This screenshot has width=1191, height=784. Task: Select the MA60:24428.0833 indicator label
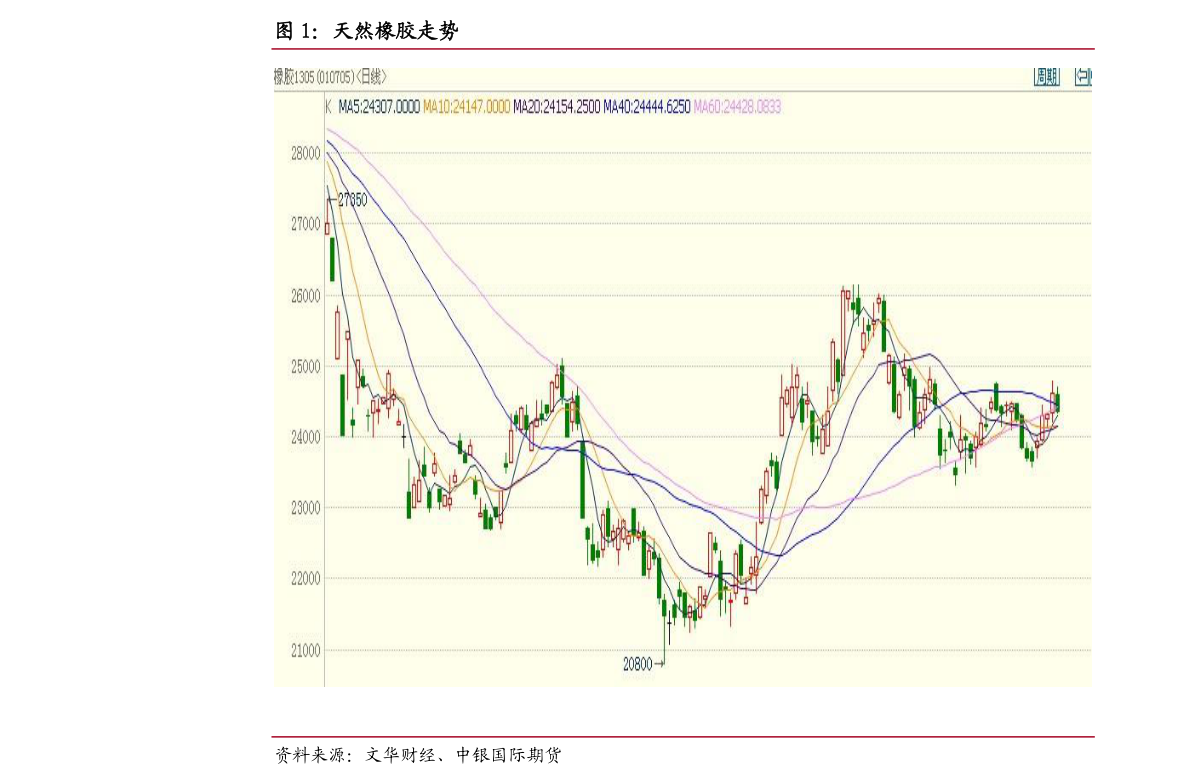[x=737, y=107]
